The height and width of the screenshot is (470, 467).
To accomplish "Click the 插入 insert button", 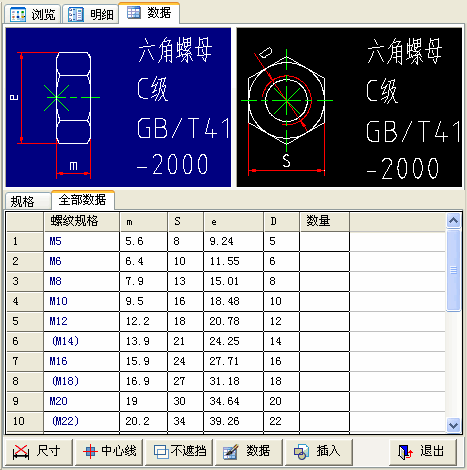I will [x=319, y=452].
